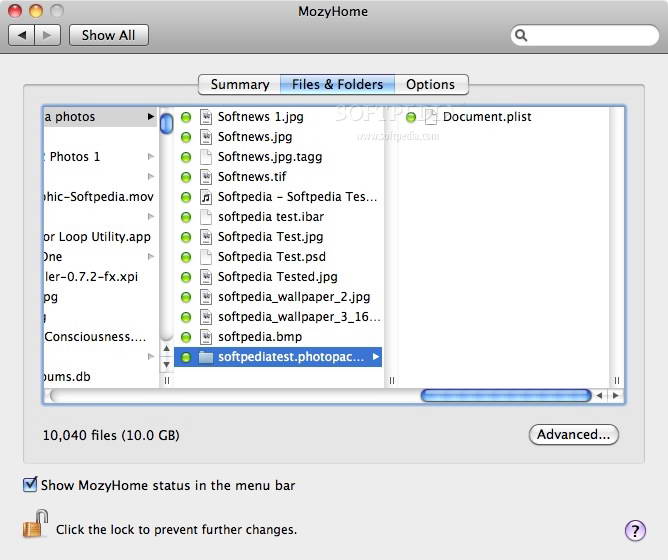The height and width of the screenshot is (560, 668).
Task: Click the horizontal scrollbar right arrow
Action: point(615,395)
